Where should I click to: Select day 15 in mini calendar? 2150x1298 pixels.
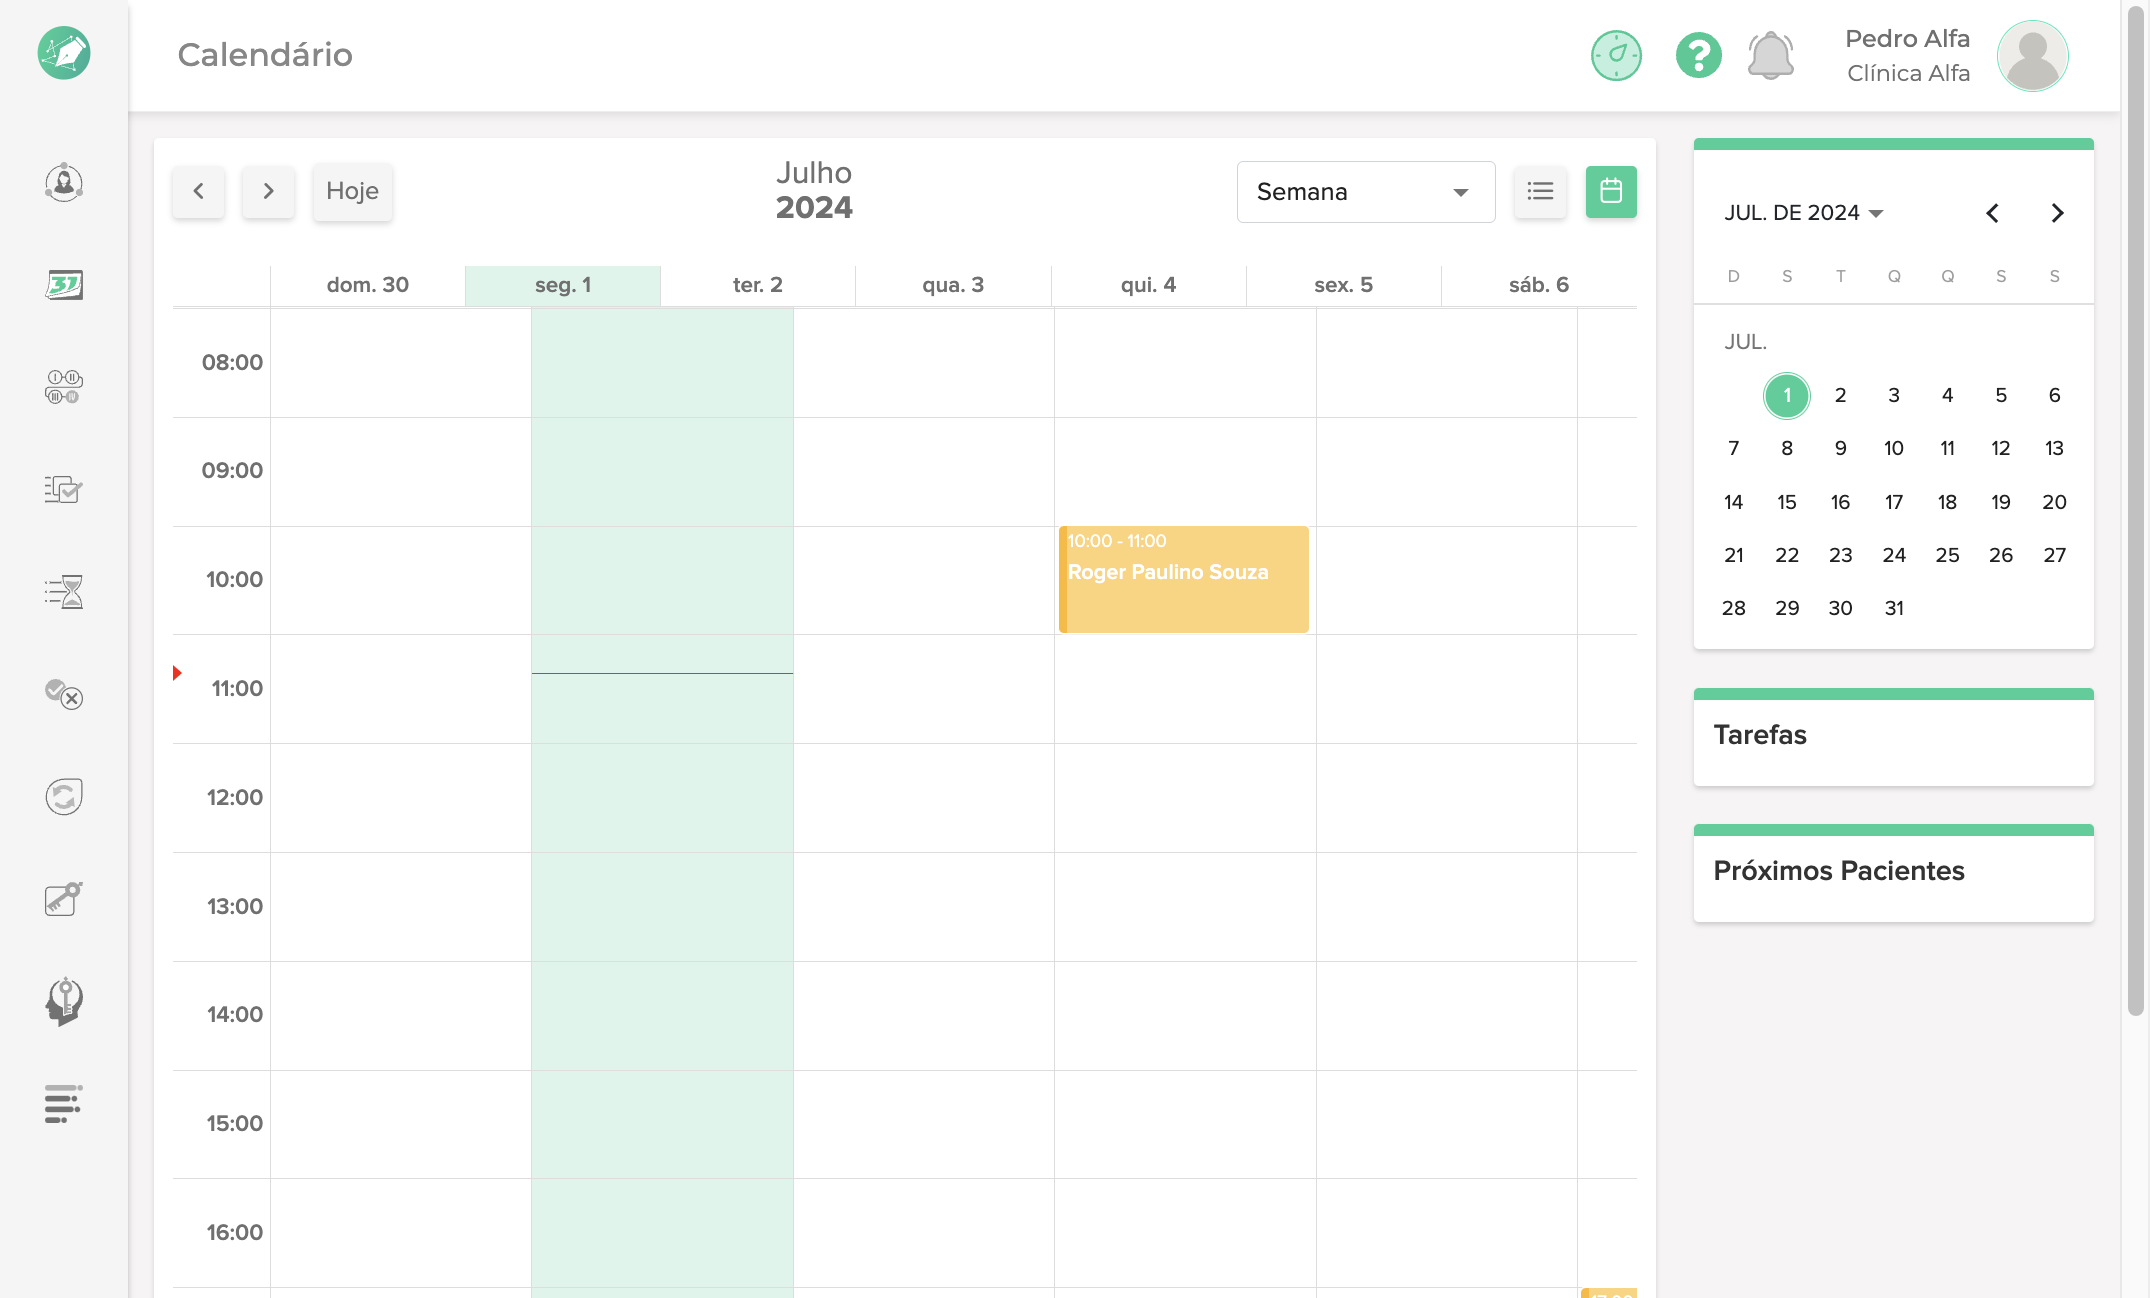tap(1786, 502)
